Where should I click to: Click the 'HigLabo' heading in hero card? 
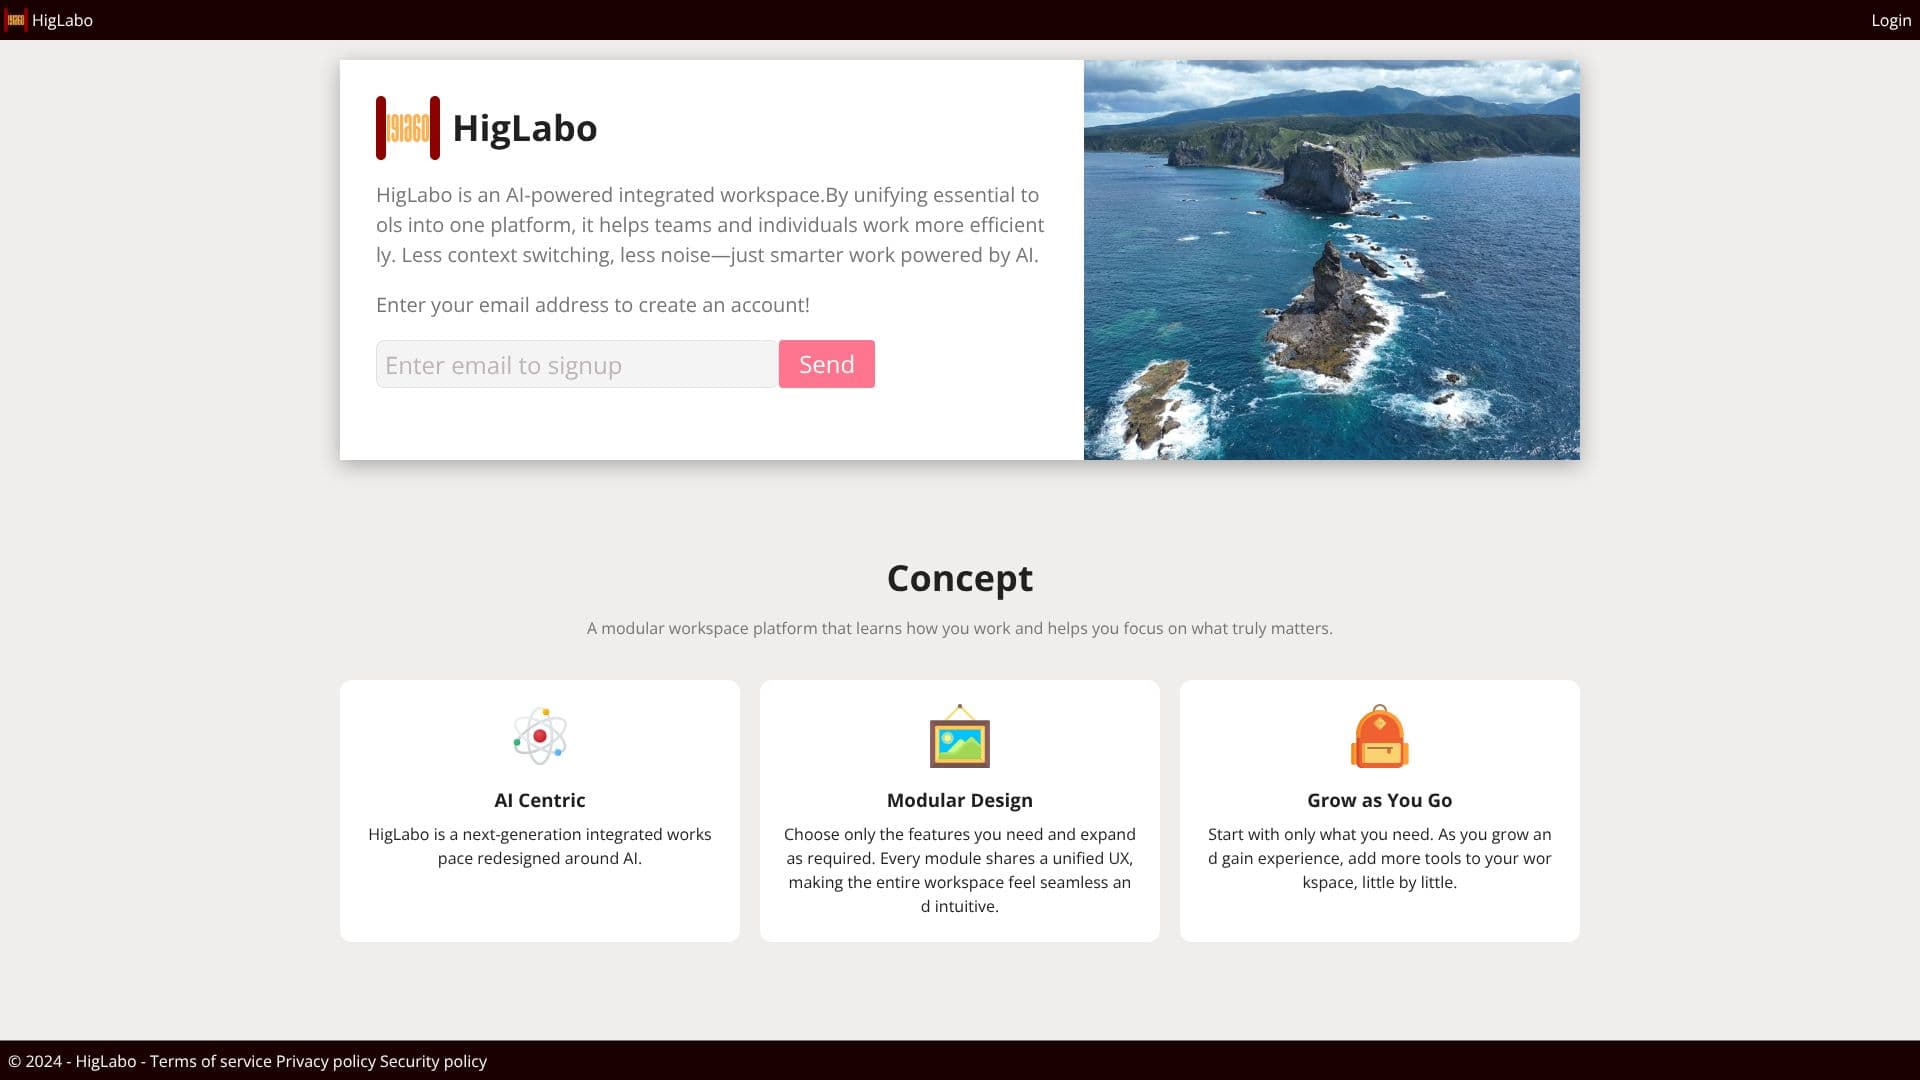[525, 128]
